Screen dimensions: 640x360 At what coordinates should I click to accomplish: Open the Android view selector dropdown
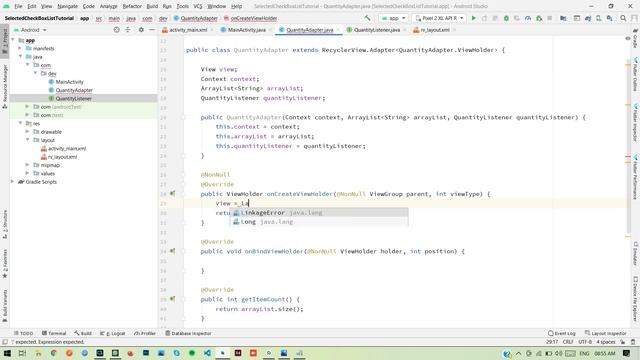(31, 30)
